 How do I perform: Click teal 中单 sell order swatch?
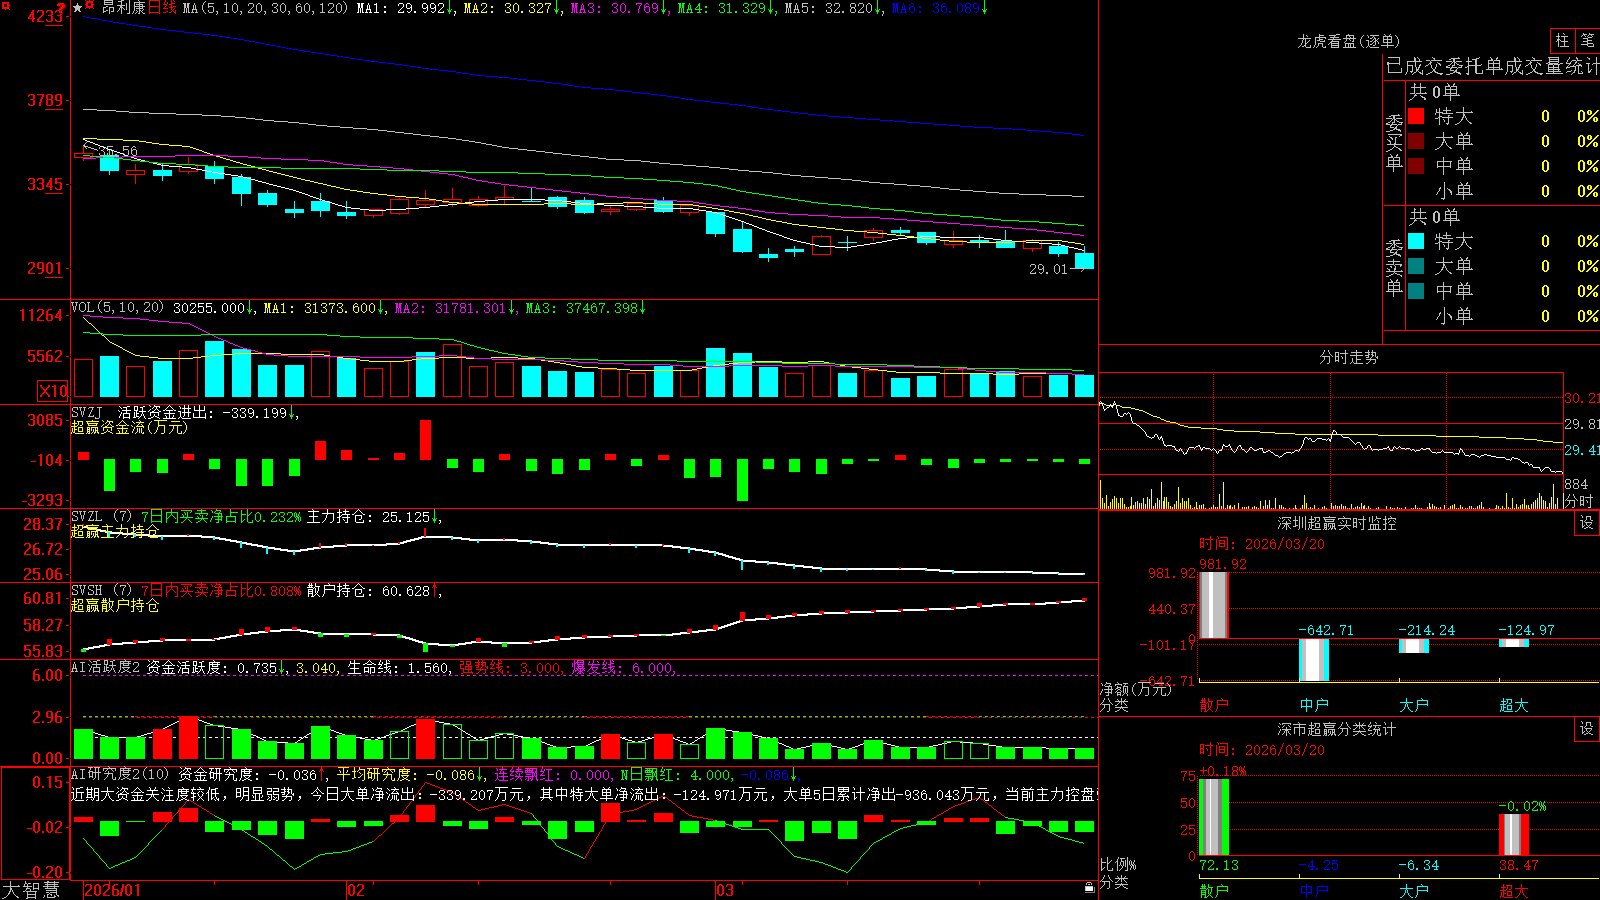(1416, 290)
